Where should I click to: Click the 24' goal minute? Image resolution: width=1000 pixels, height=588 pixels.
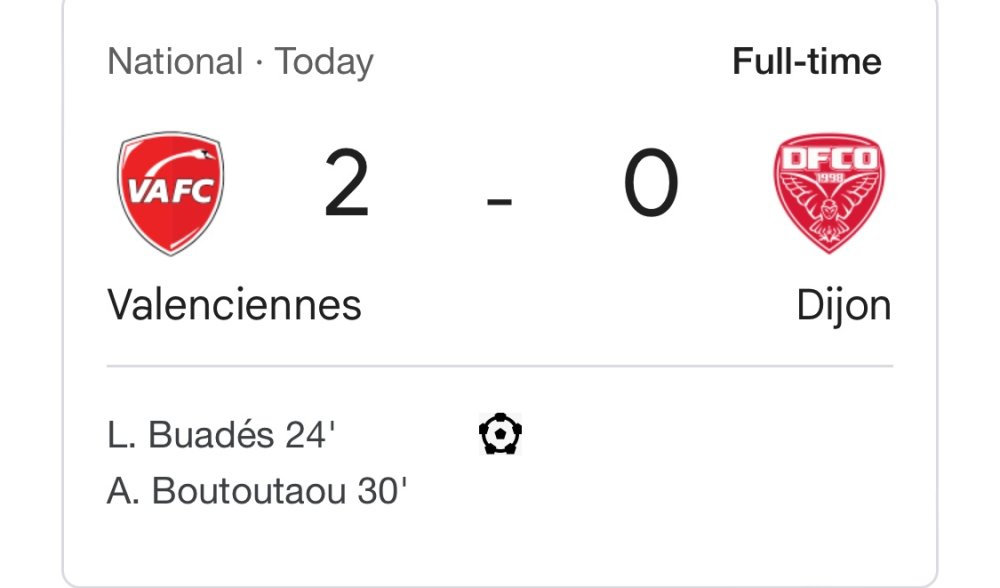pyautogui.click(x=309, y=436)
